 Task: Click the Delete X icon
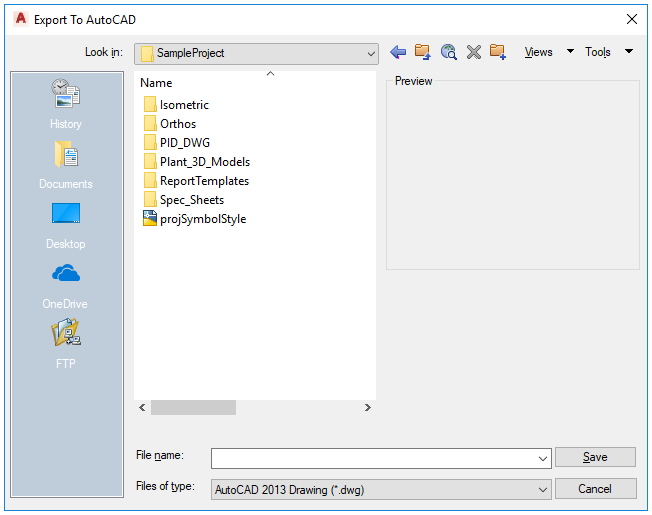pyautogui.click(x=474, y=52)
